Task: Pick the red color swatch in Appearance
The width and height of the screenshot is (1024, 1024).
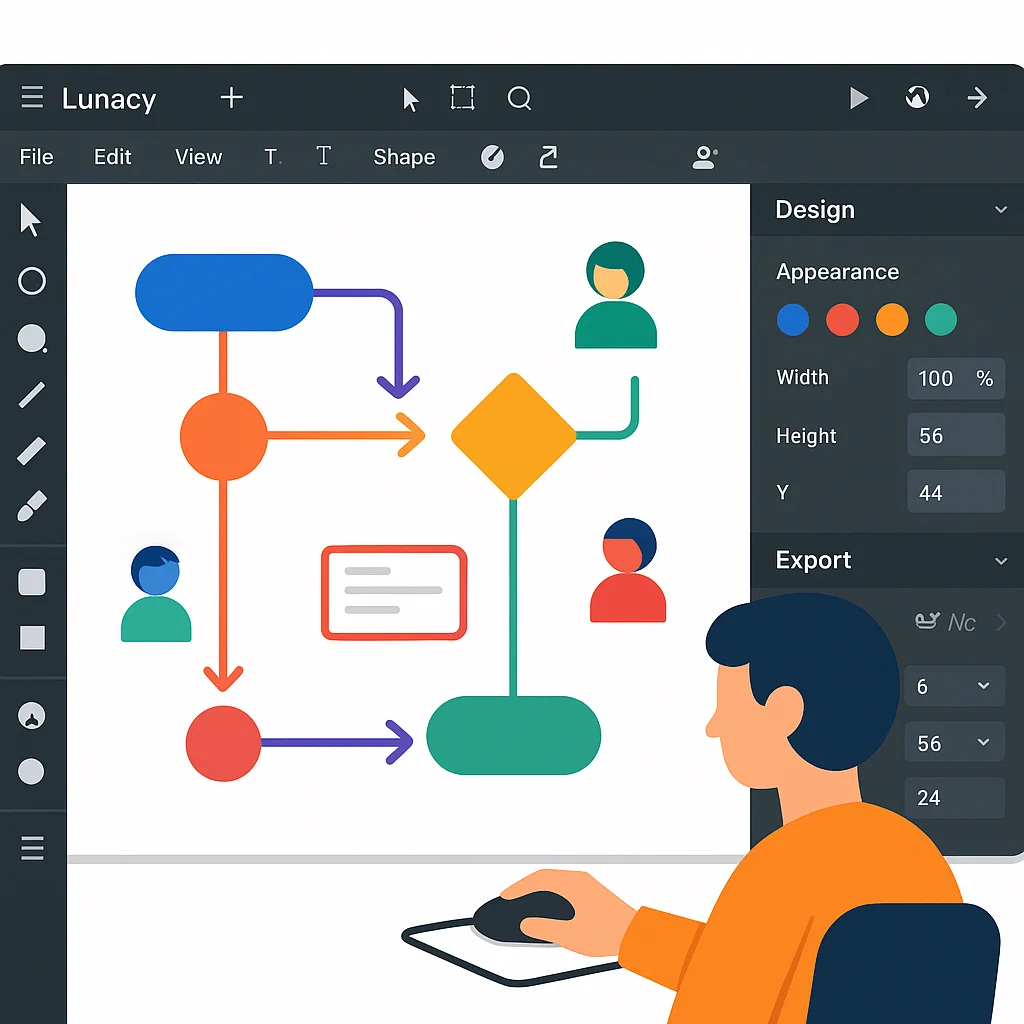Action: click(x=842, y=320)
